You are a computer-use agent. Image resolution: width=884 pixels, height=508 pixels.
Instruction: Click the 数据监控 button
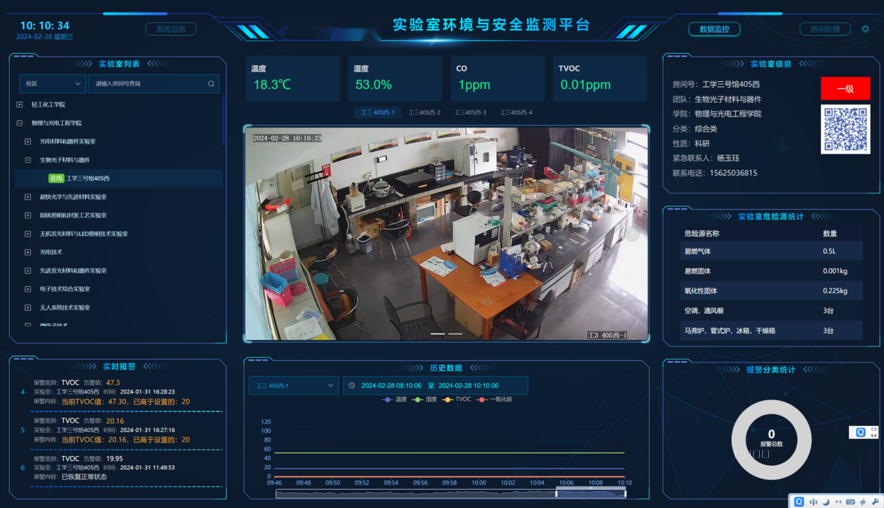click(x=714, y=29)
